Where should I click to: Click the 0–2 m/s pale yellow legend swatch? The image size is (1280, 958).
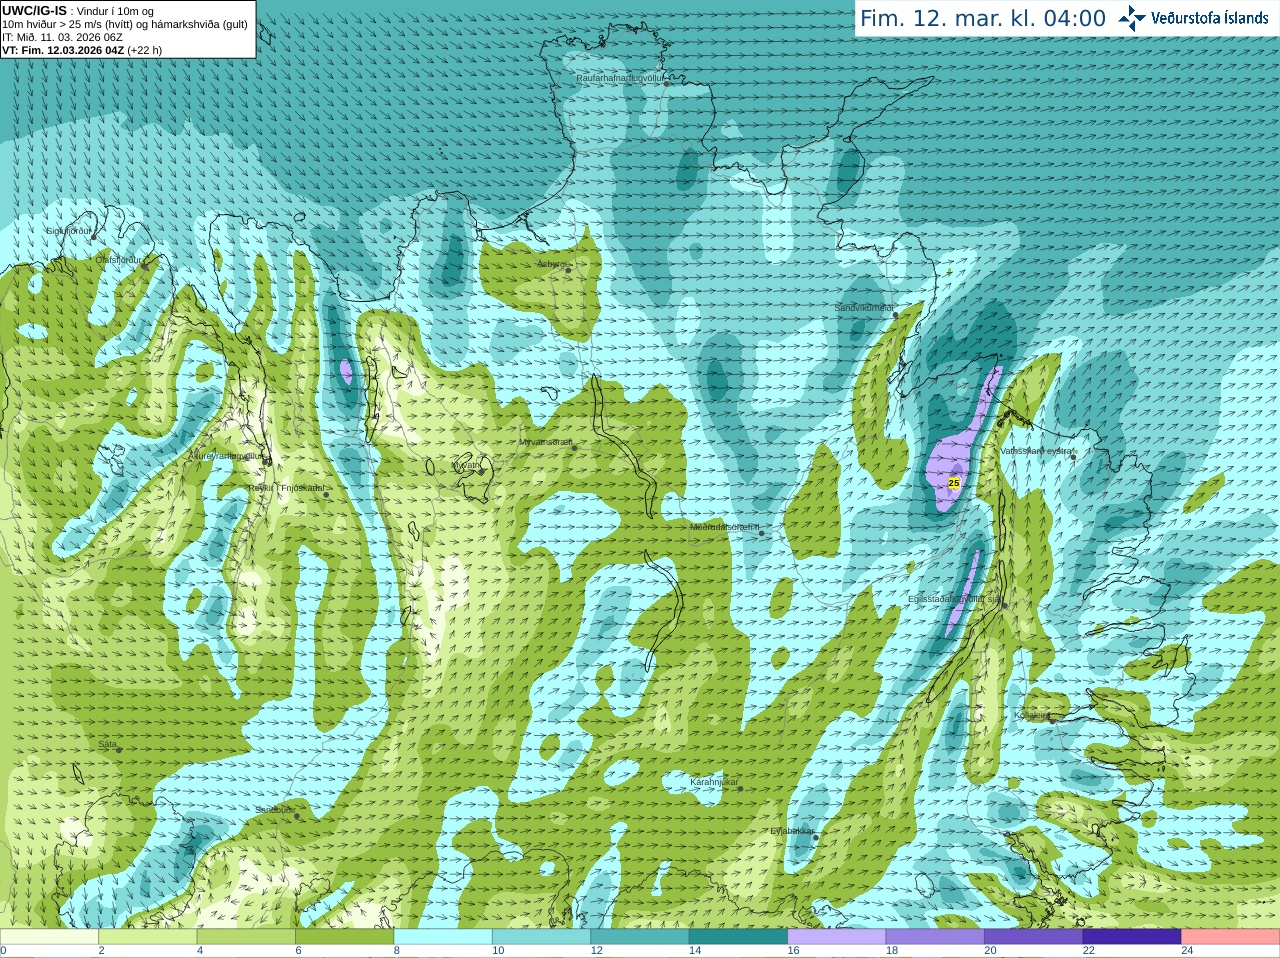(49, 936)
